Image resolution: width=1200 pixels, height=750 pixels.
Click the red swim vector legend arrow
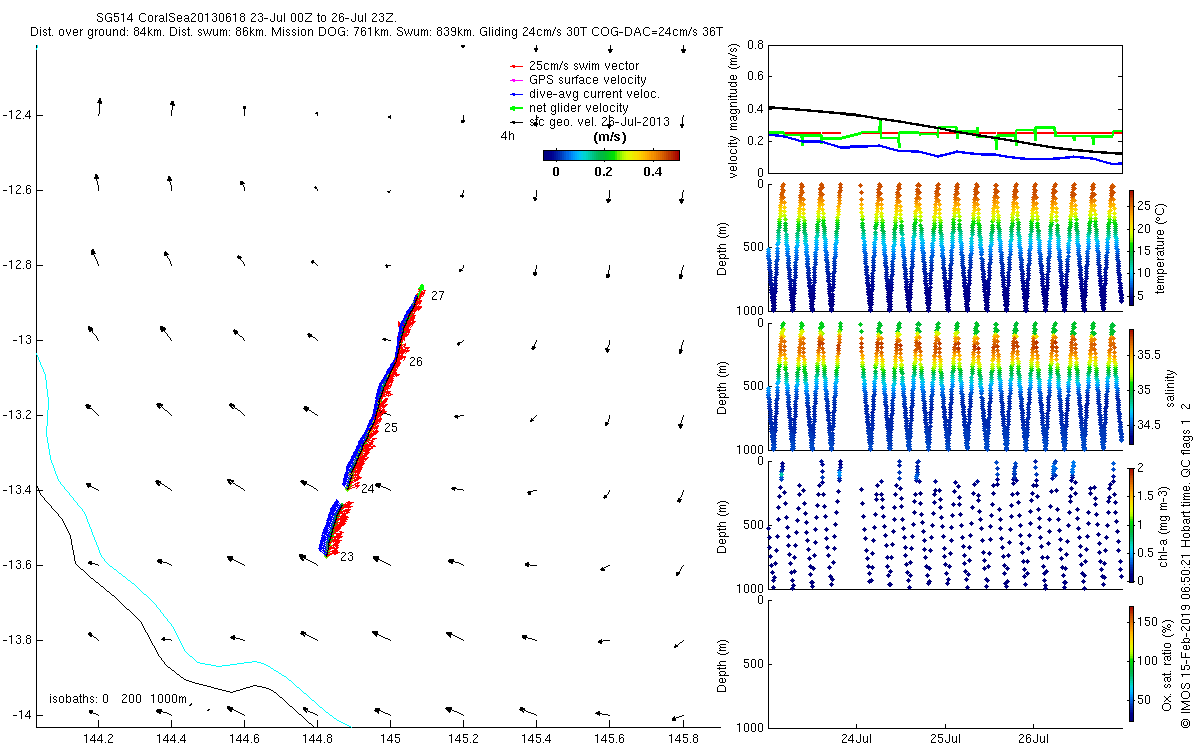(517, 66)
